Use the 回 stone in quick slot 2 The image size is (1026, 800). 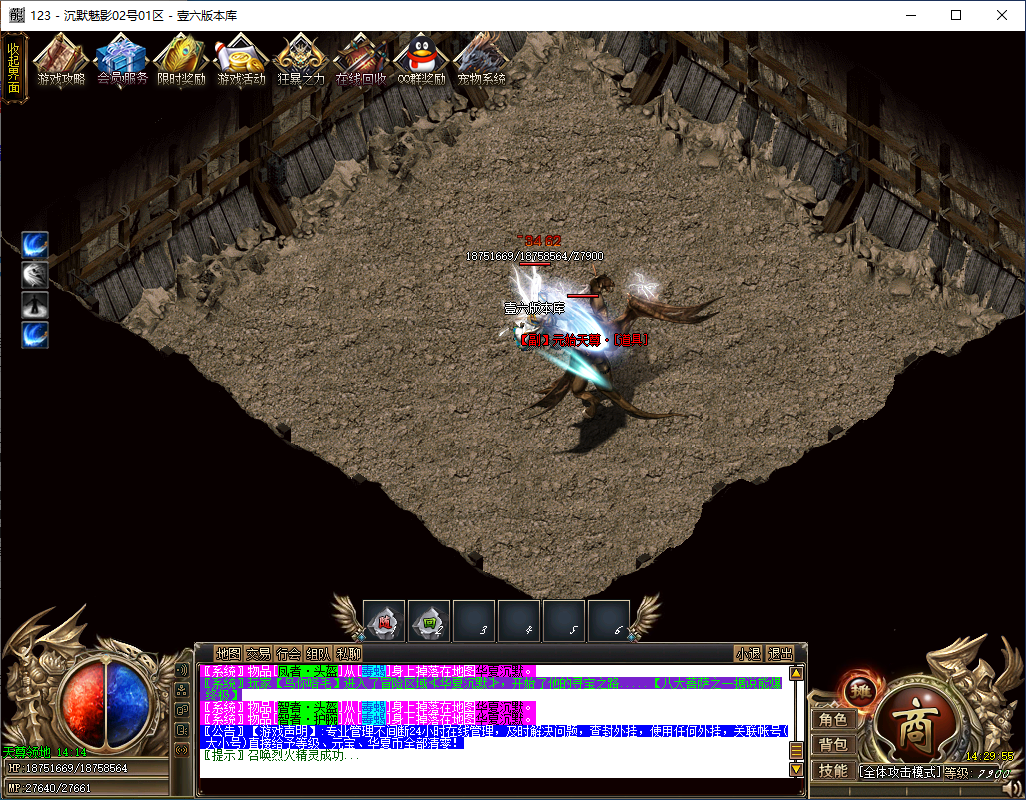click(429, 621)
